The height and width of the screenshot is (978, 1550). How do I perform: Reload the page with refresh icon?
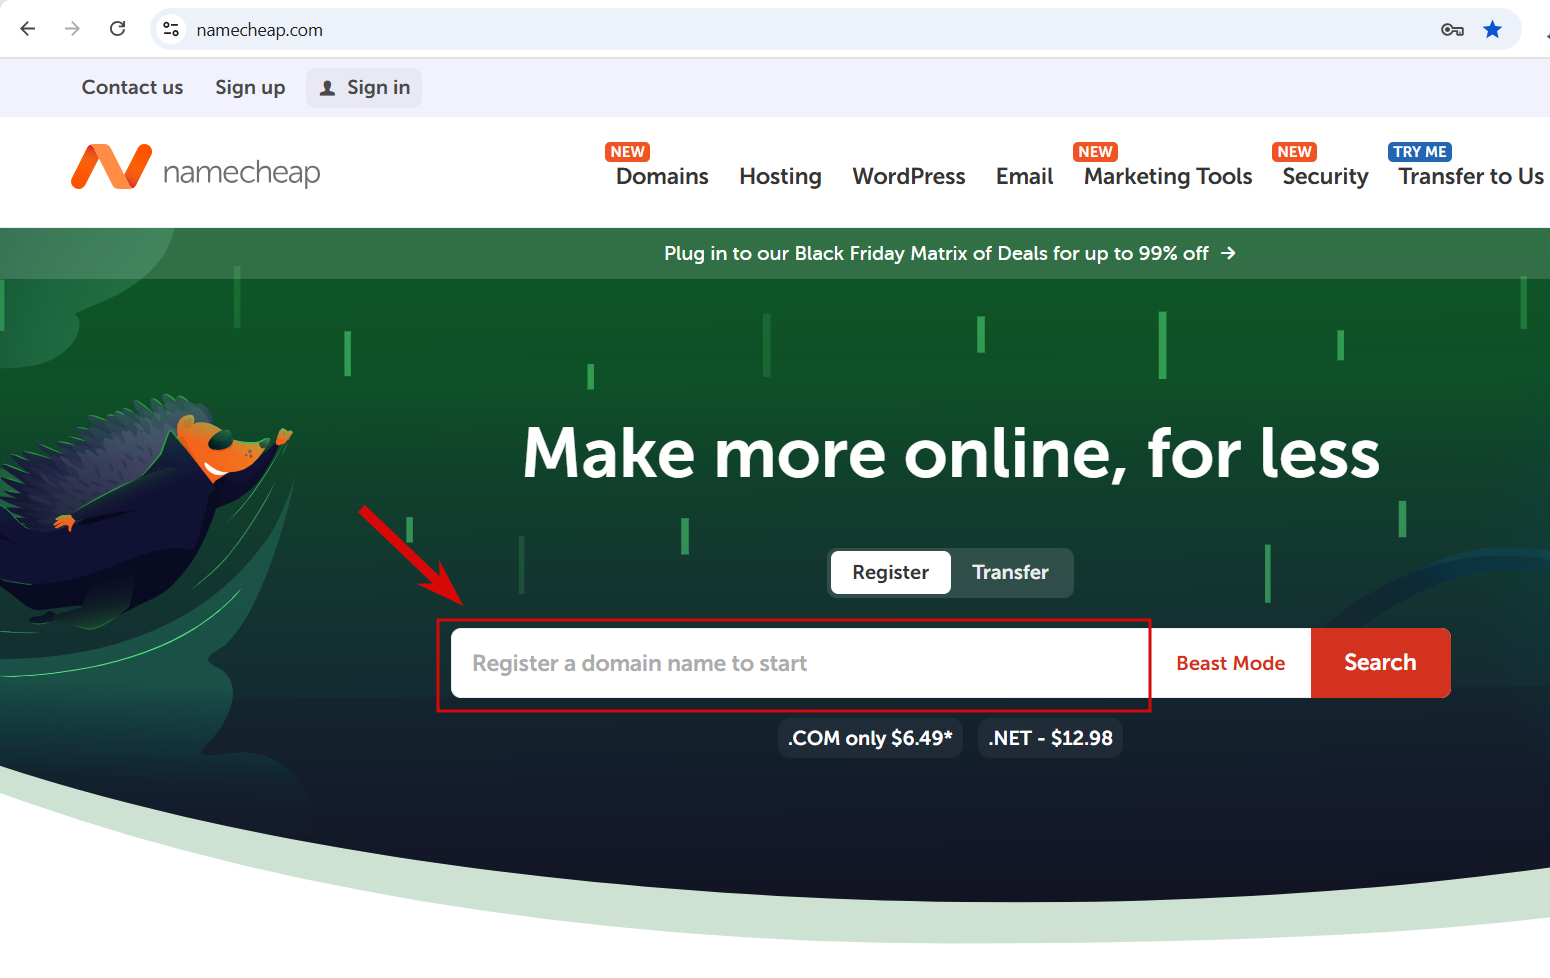click(117, 29)
